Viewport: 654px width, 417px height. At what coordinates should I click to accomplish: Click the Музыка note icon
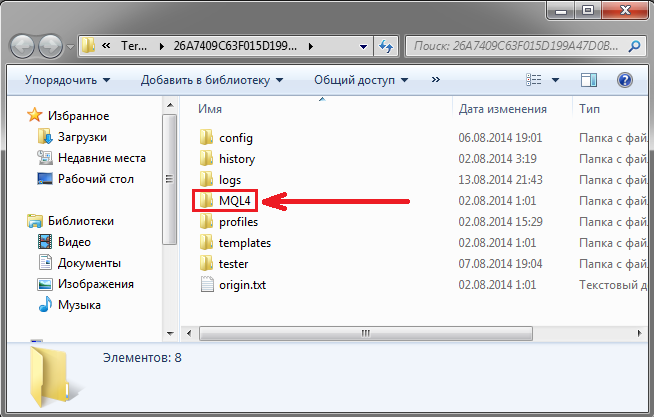click(45, 304)
